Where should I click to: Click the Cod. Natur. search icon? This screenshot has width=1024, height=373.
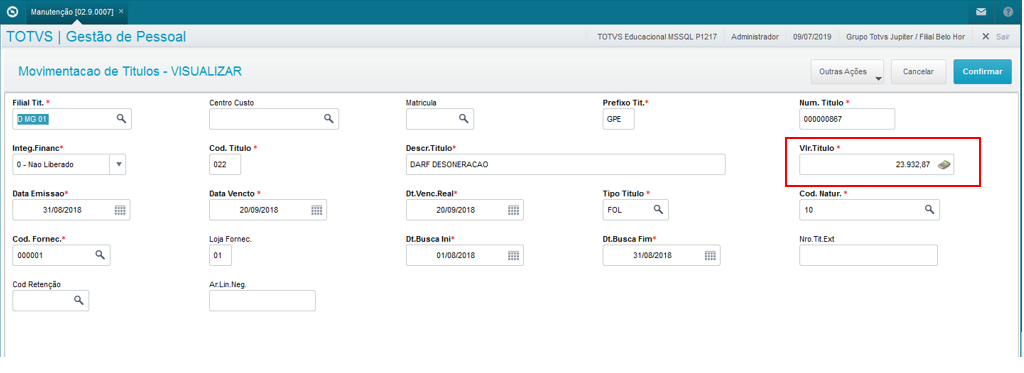[929, 209]
